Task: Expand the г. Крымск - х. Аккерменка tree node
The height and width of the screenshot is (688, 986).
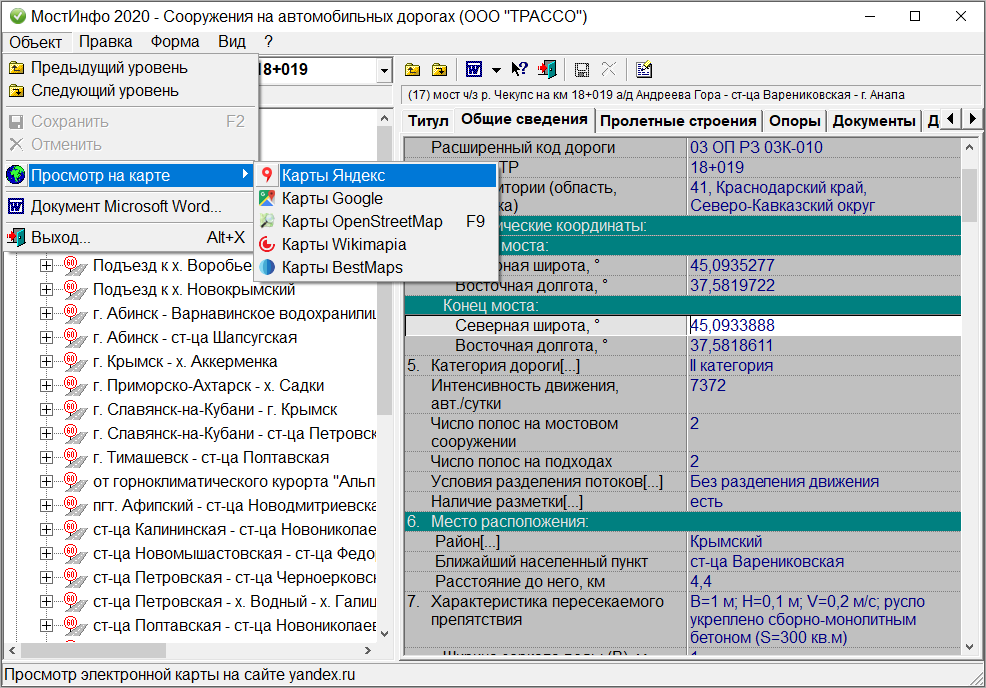Action: click(x=46, y=362)
